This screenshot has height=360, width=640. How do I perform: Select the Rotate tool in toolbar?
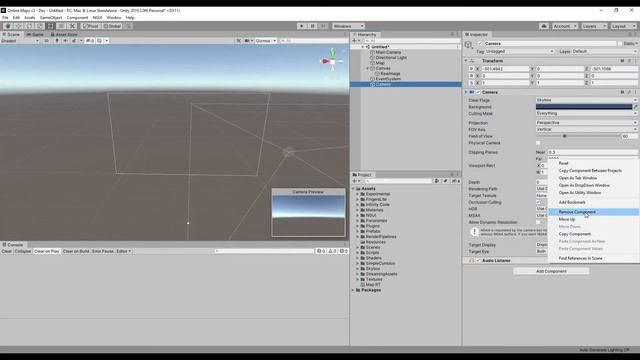click(29, 26)
